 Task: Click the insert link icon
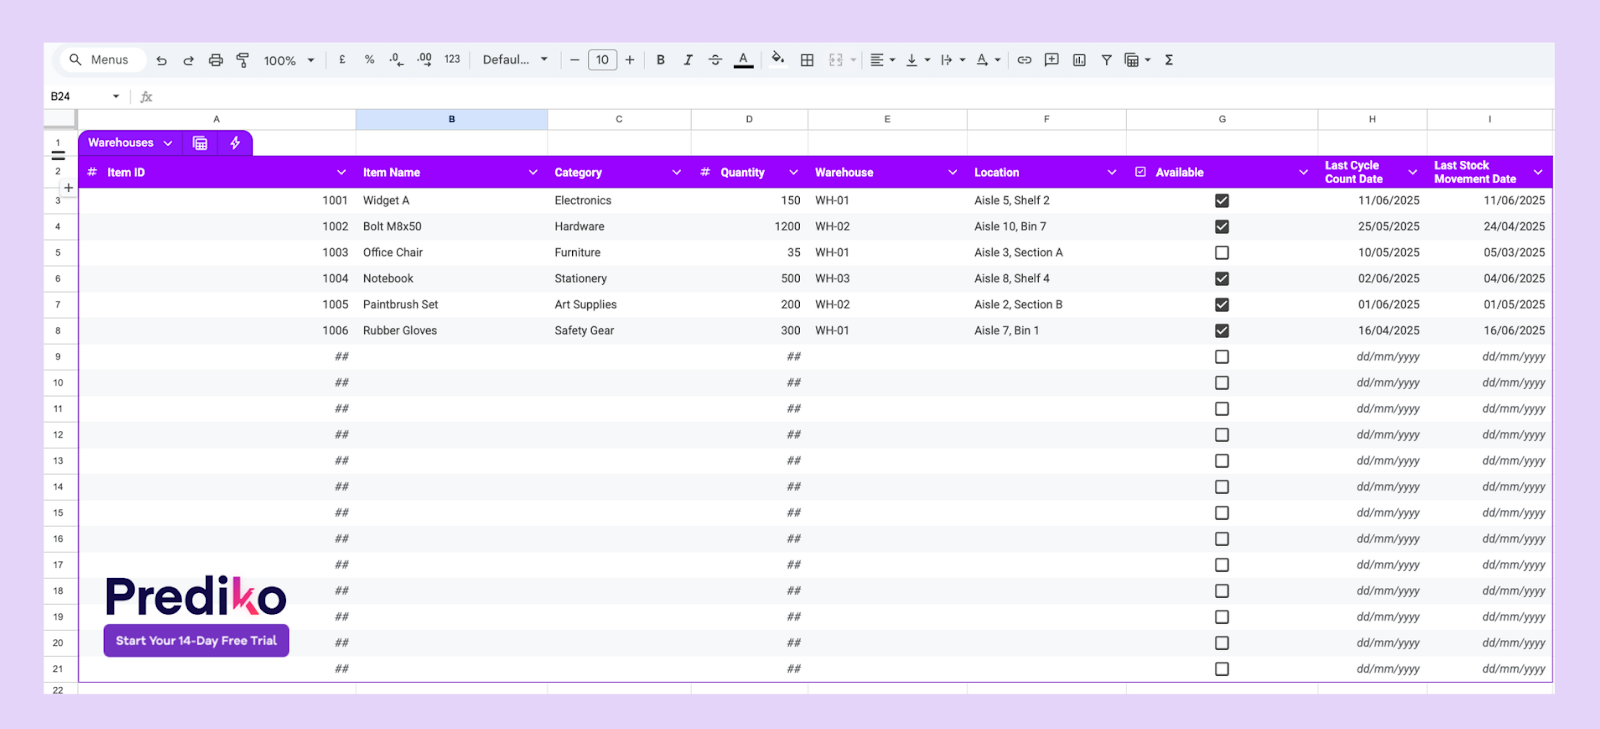click(1024, 60)
